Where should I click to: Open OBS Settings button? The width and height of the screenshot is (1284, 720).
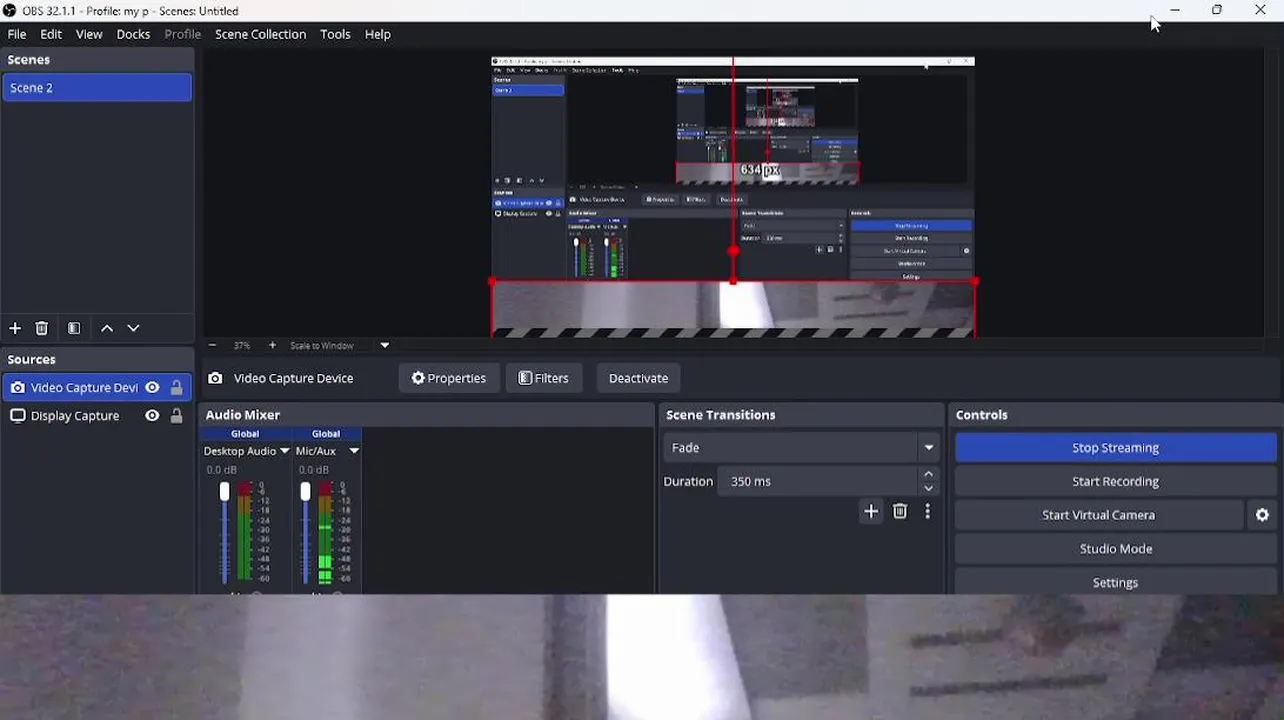(1116, 582)
